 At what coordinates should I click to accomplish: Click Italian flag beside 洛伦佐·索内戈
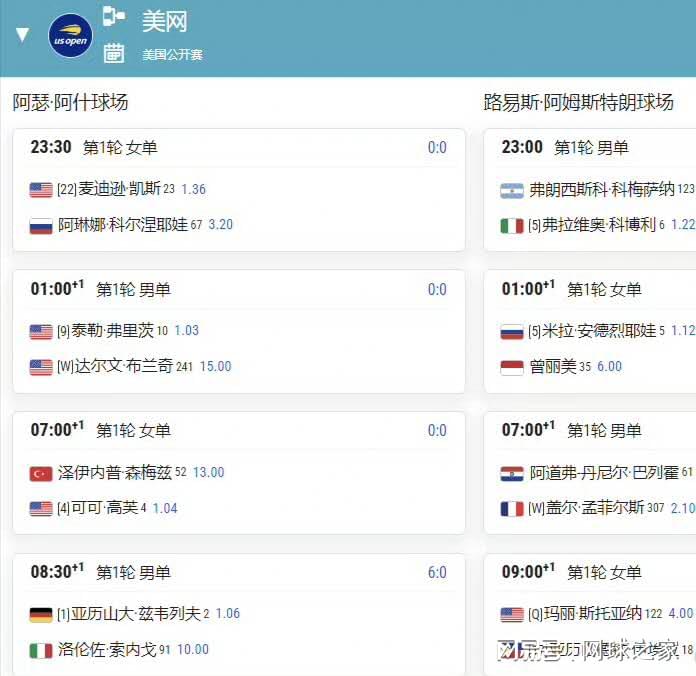pyautogui.click(x=41, y=651)
